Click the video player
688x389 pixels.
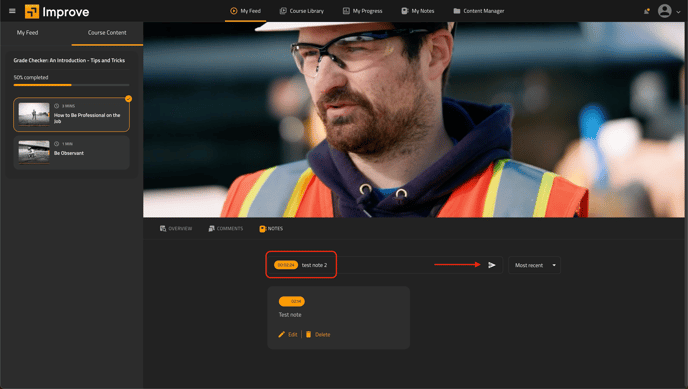click(x=414, y=120)
